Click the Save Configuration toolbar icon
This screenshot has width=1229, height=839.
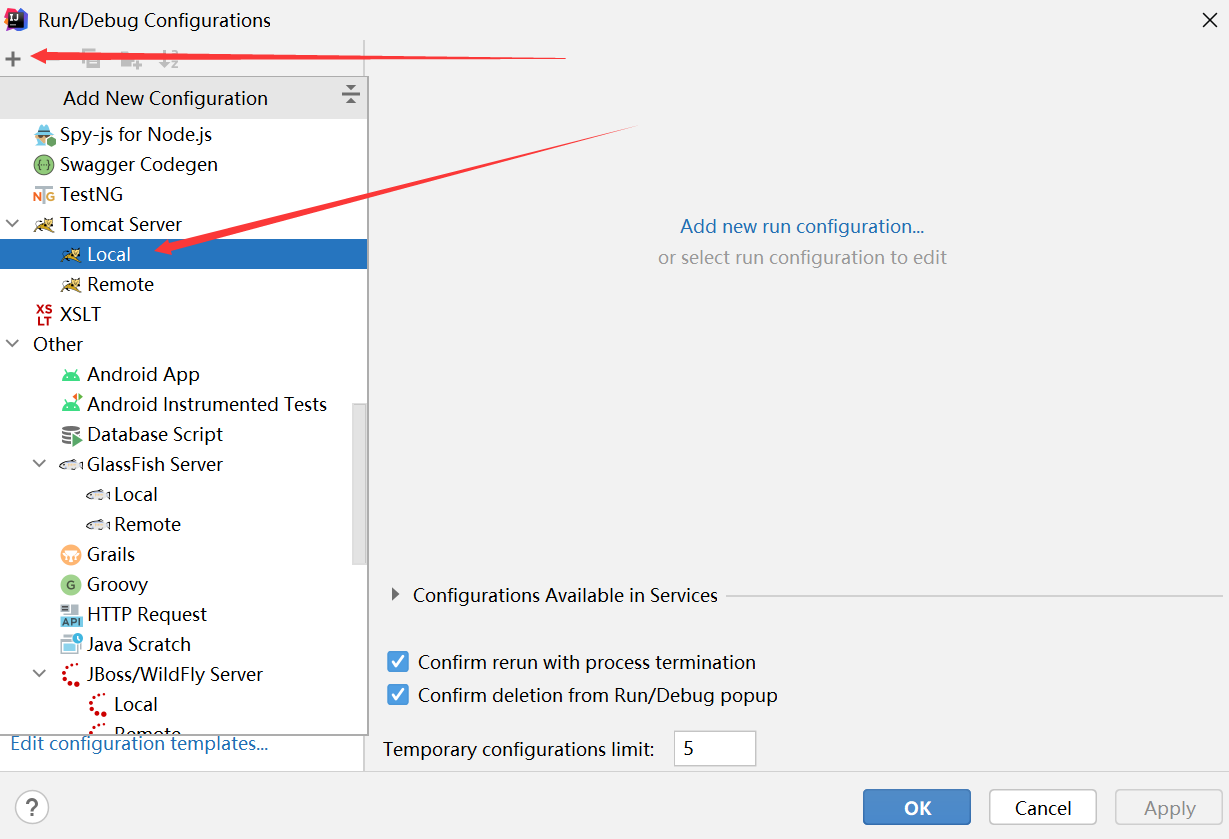point(130,59)
